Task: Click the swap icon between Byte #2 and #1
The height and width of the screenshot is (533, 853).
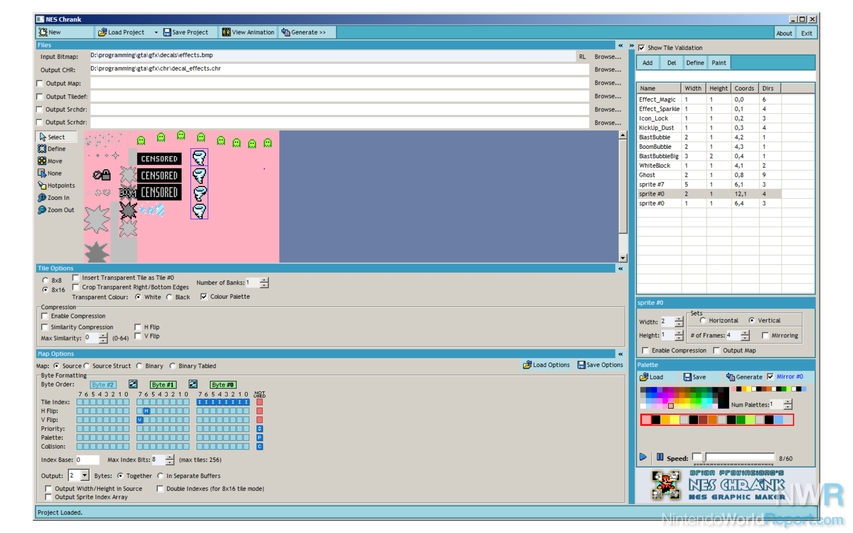Action: tap(133, 385)
